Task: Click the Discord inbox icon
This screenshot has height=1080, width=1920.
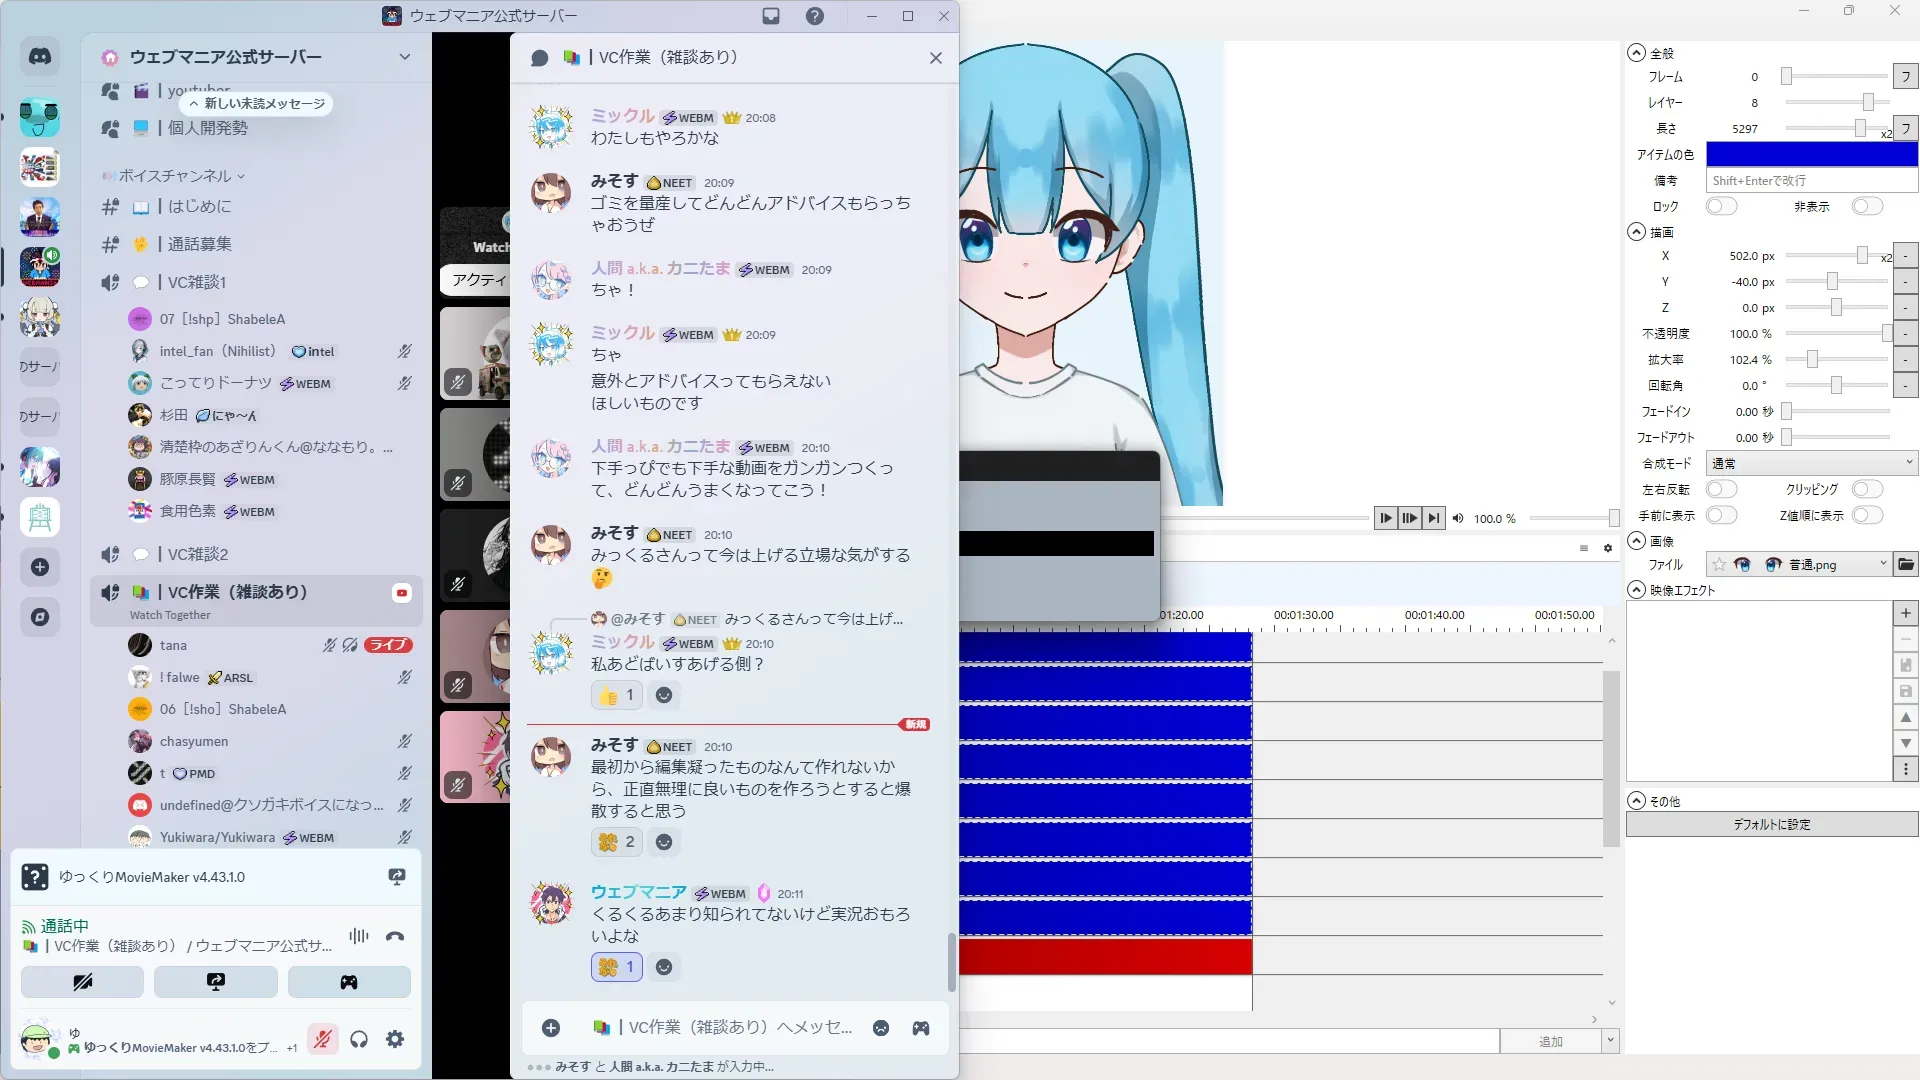Action: [771, 16]
